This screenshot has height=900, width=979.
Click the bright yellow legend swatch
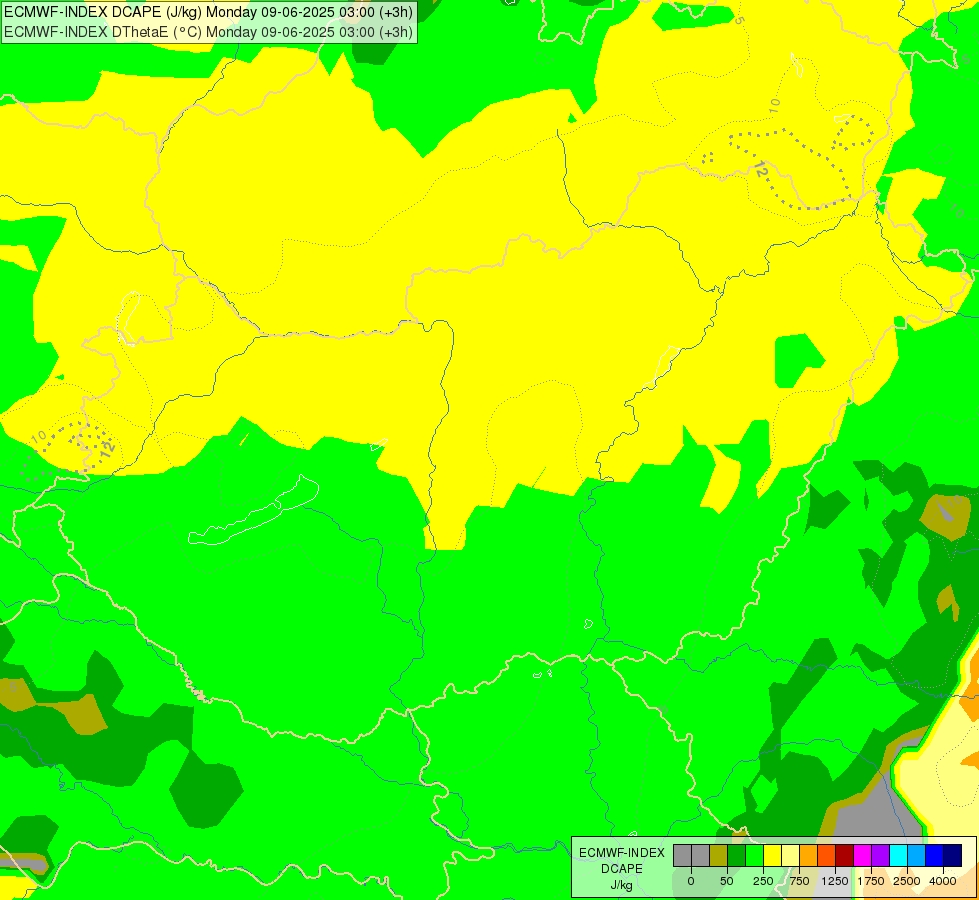coord(772,855)
